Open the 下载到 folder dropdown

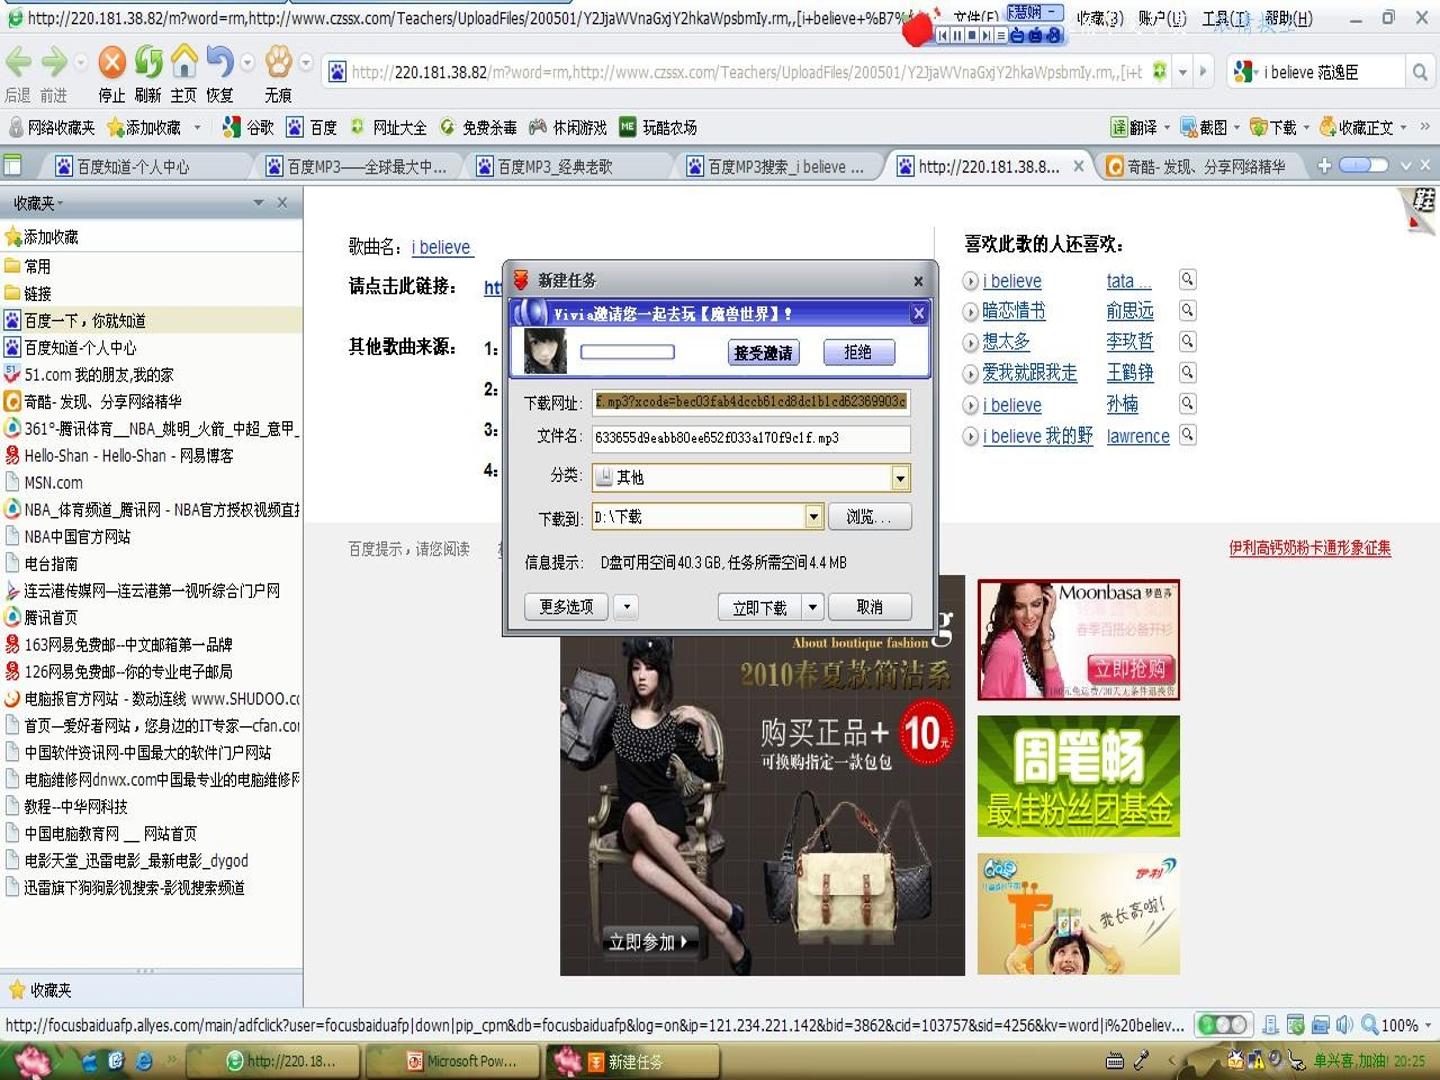(813, 517)
